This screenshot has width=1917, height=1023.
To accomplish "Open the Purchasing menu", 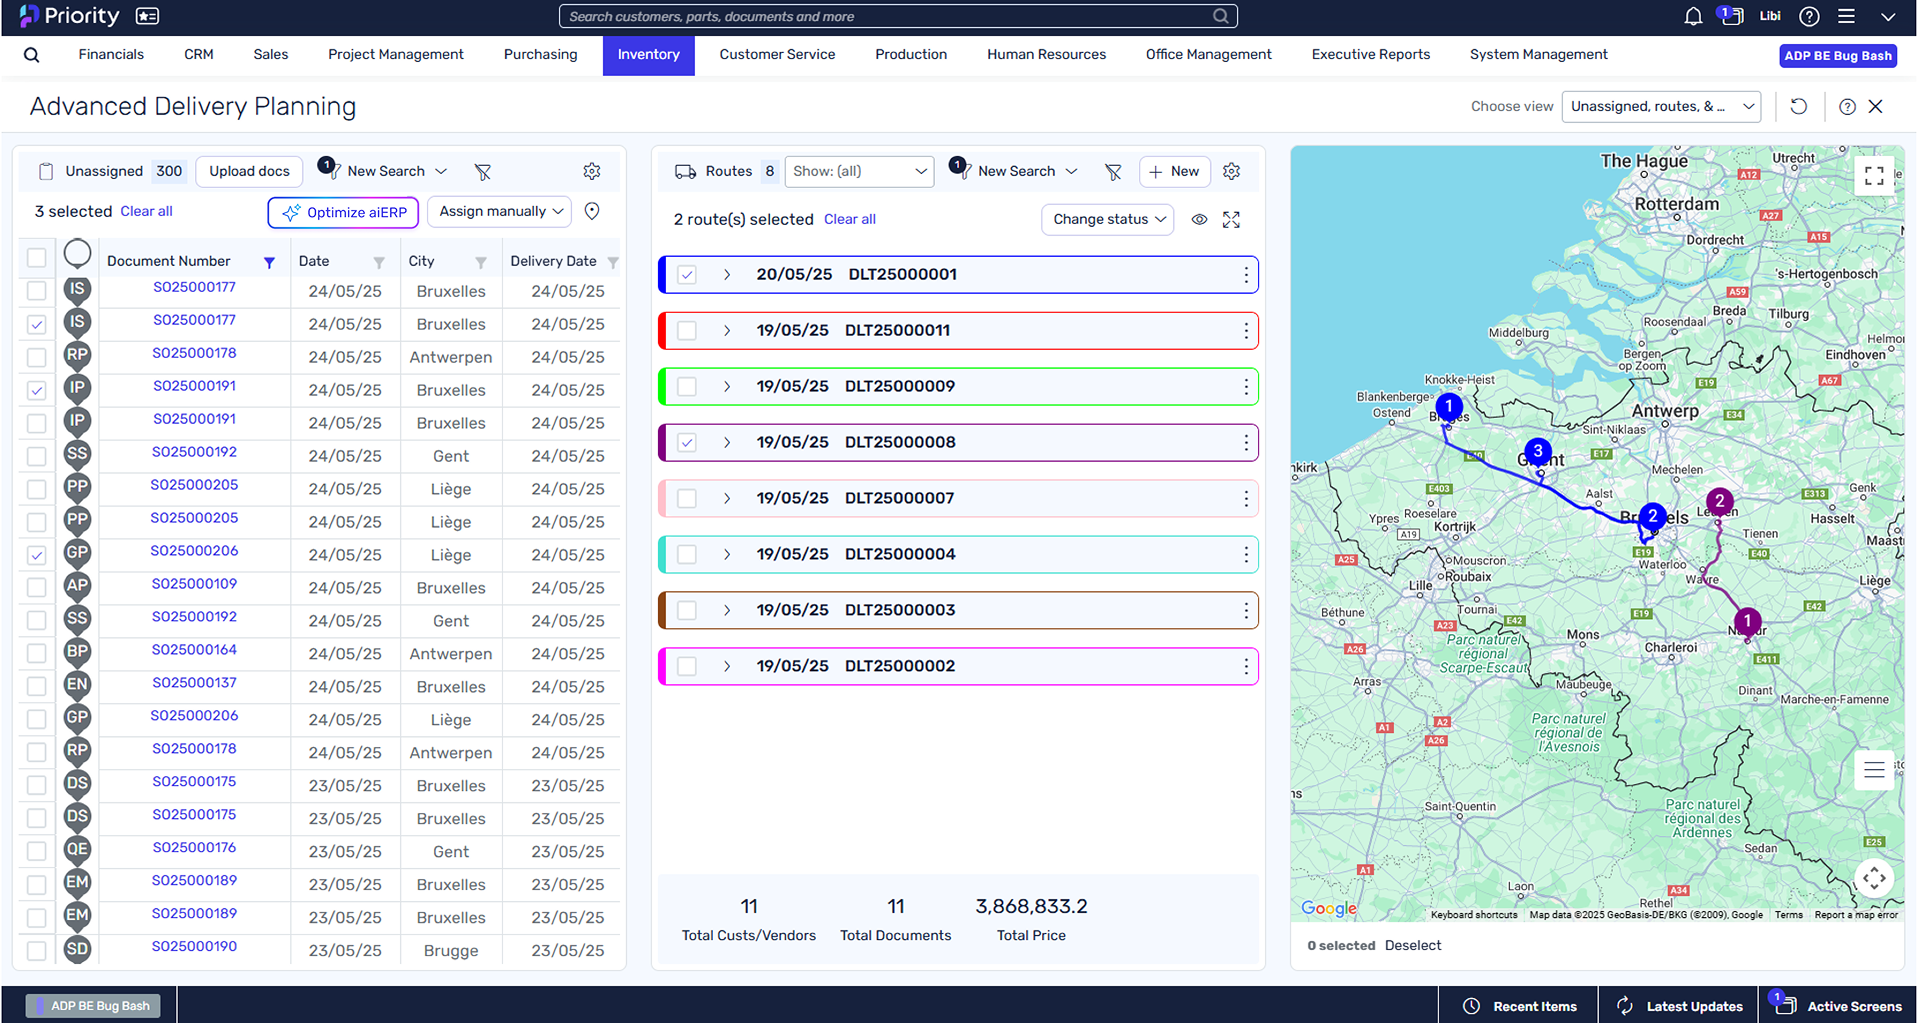I will point(540,55).
